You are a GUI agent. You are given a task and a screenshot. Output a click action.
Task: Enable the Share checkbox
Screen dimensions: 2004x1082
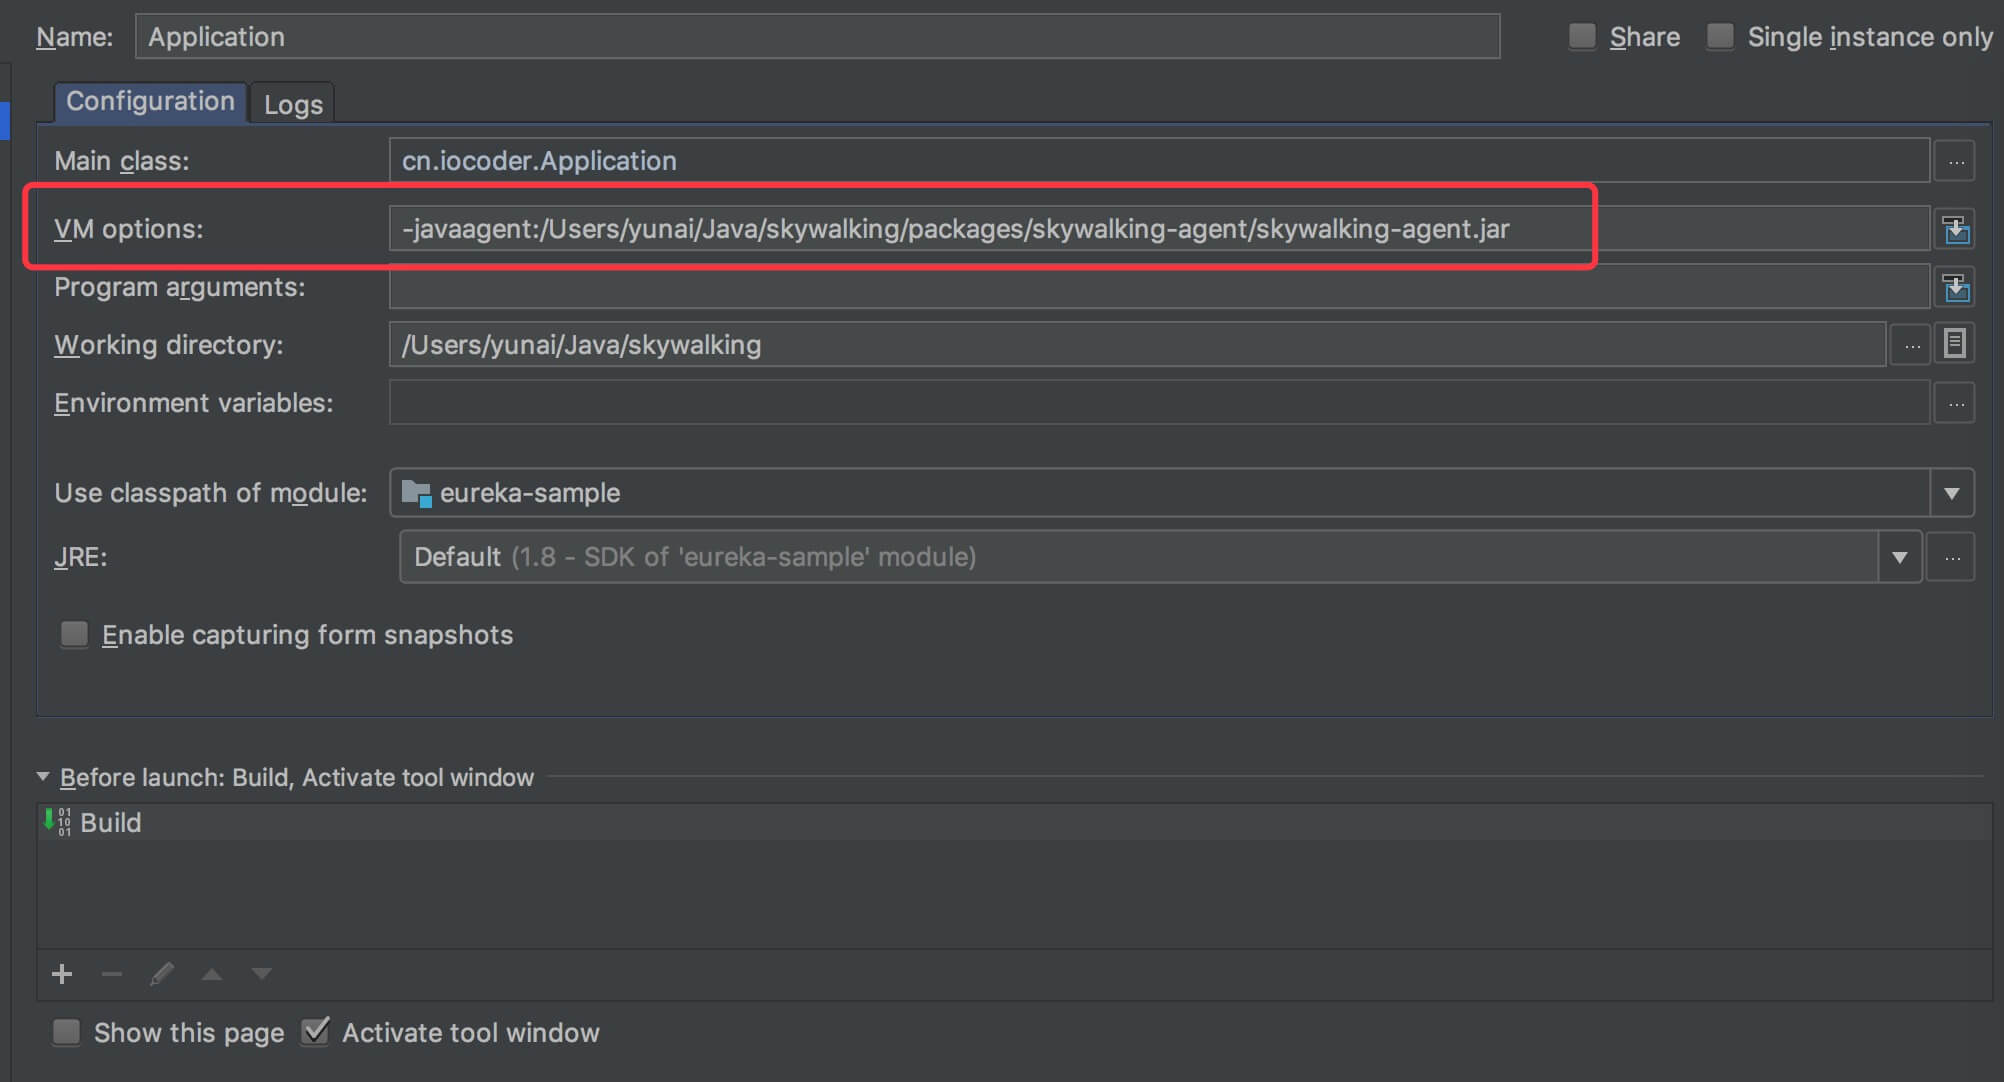(x=1582, y=37)
